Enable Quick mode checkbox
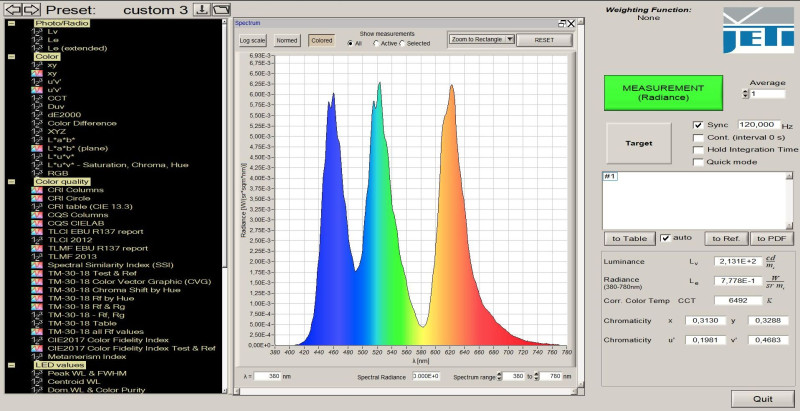 [x=698, y=162]
